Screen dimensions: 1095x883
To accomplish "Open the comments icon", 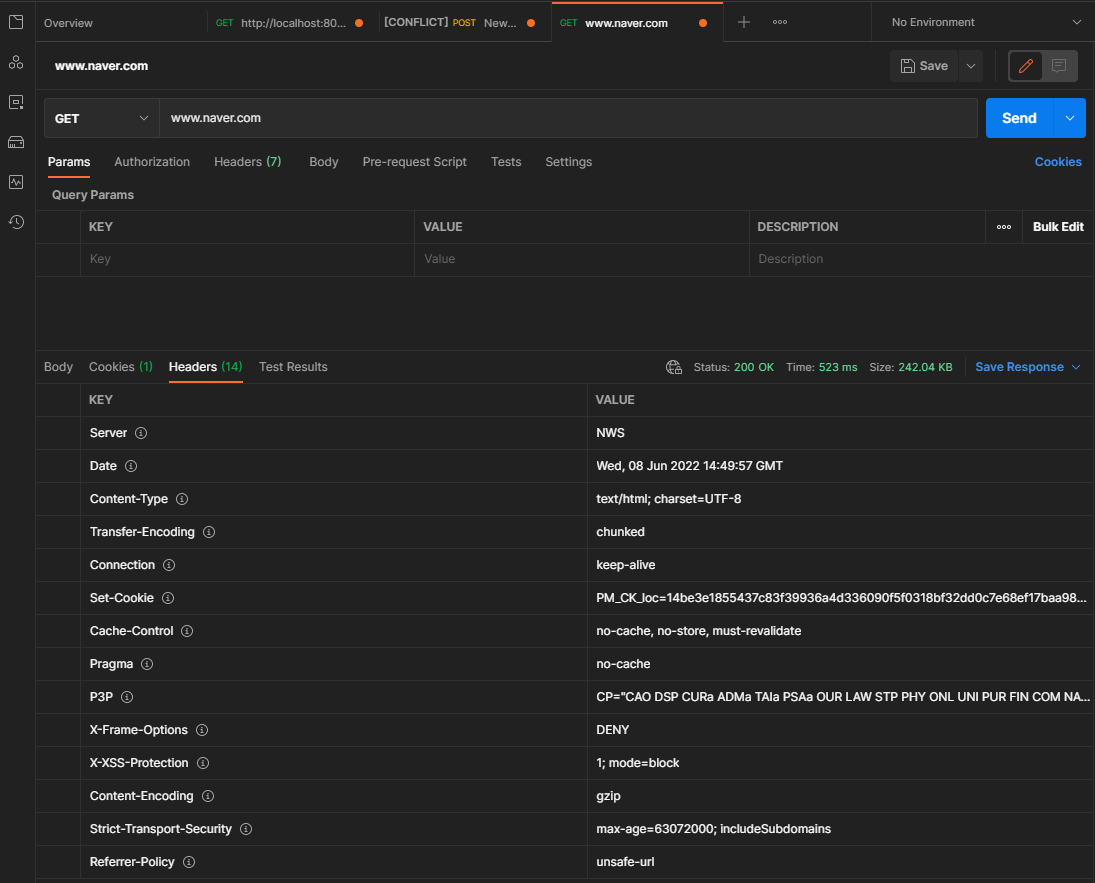I will point(1059,66).
